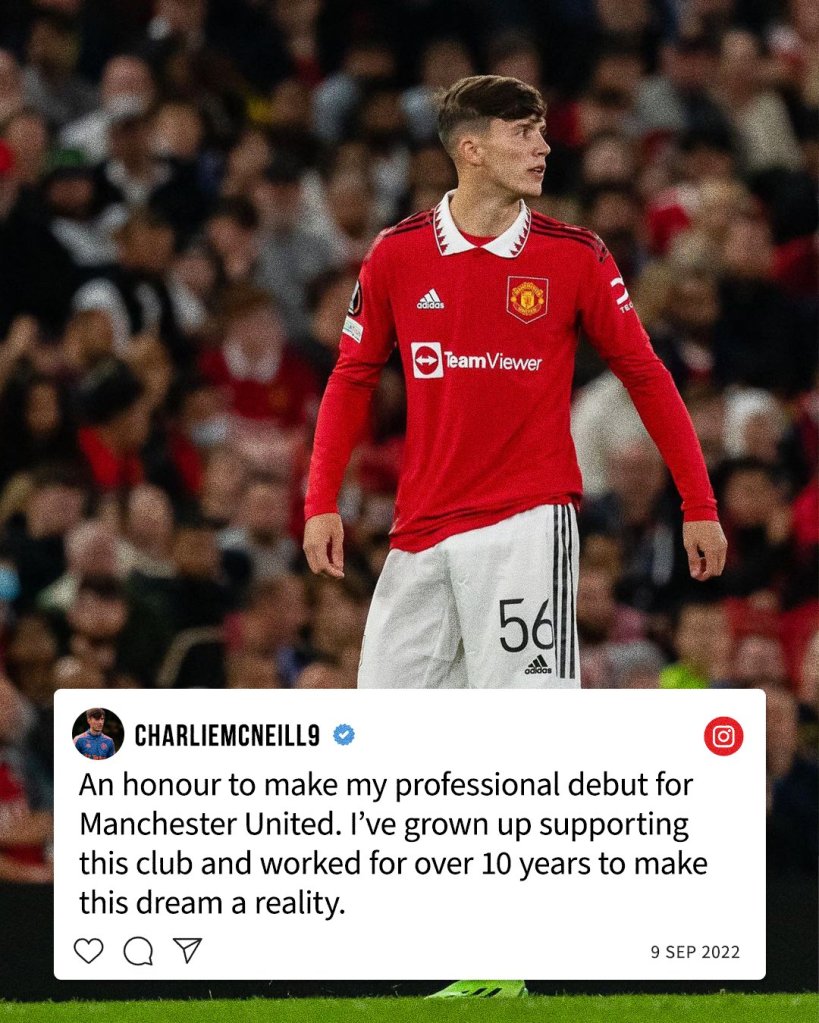Click the caption text beginning 'An honour'
Screen dimensions: 819x1023
tap(394, 844)
